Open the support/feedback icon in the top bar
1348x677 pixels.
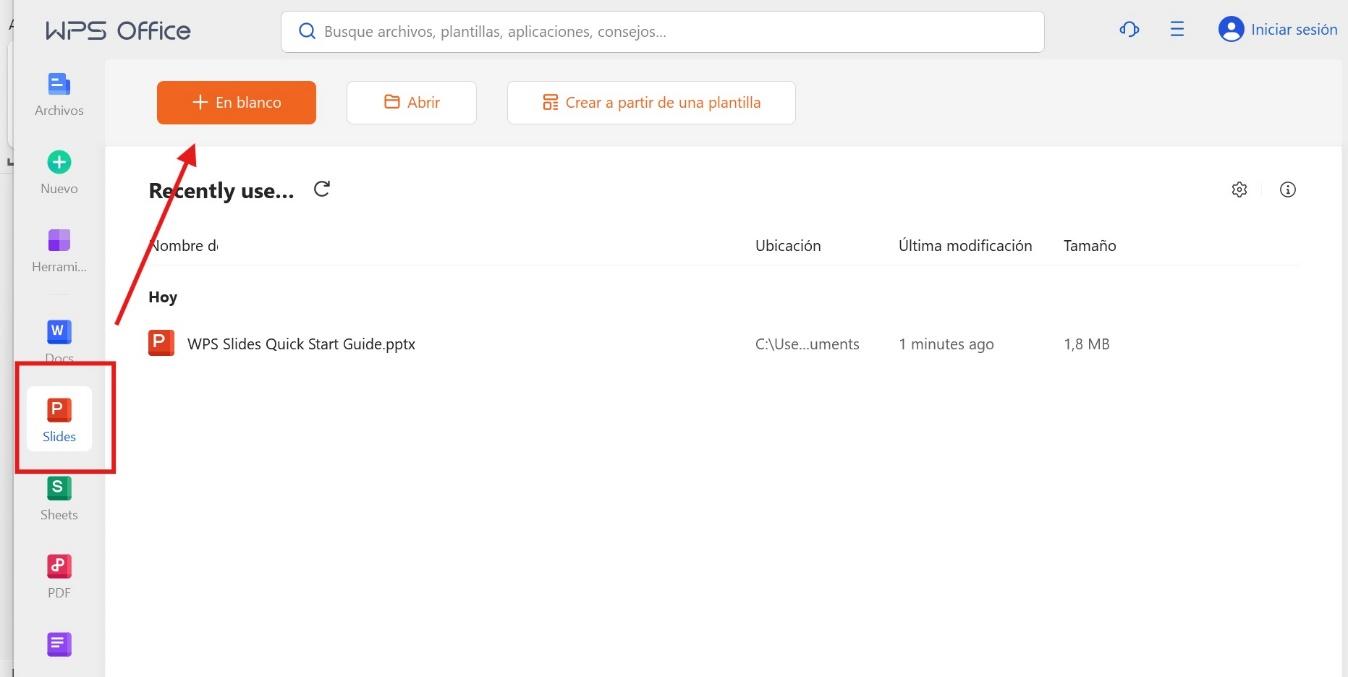pyautogui.click(x=1128, y=30)
